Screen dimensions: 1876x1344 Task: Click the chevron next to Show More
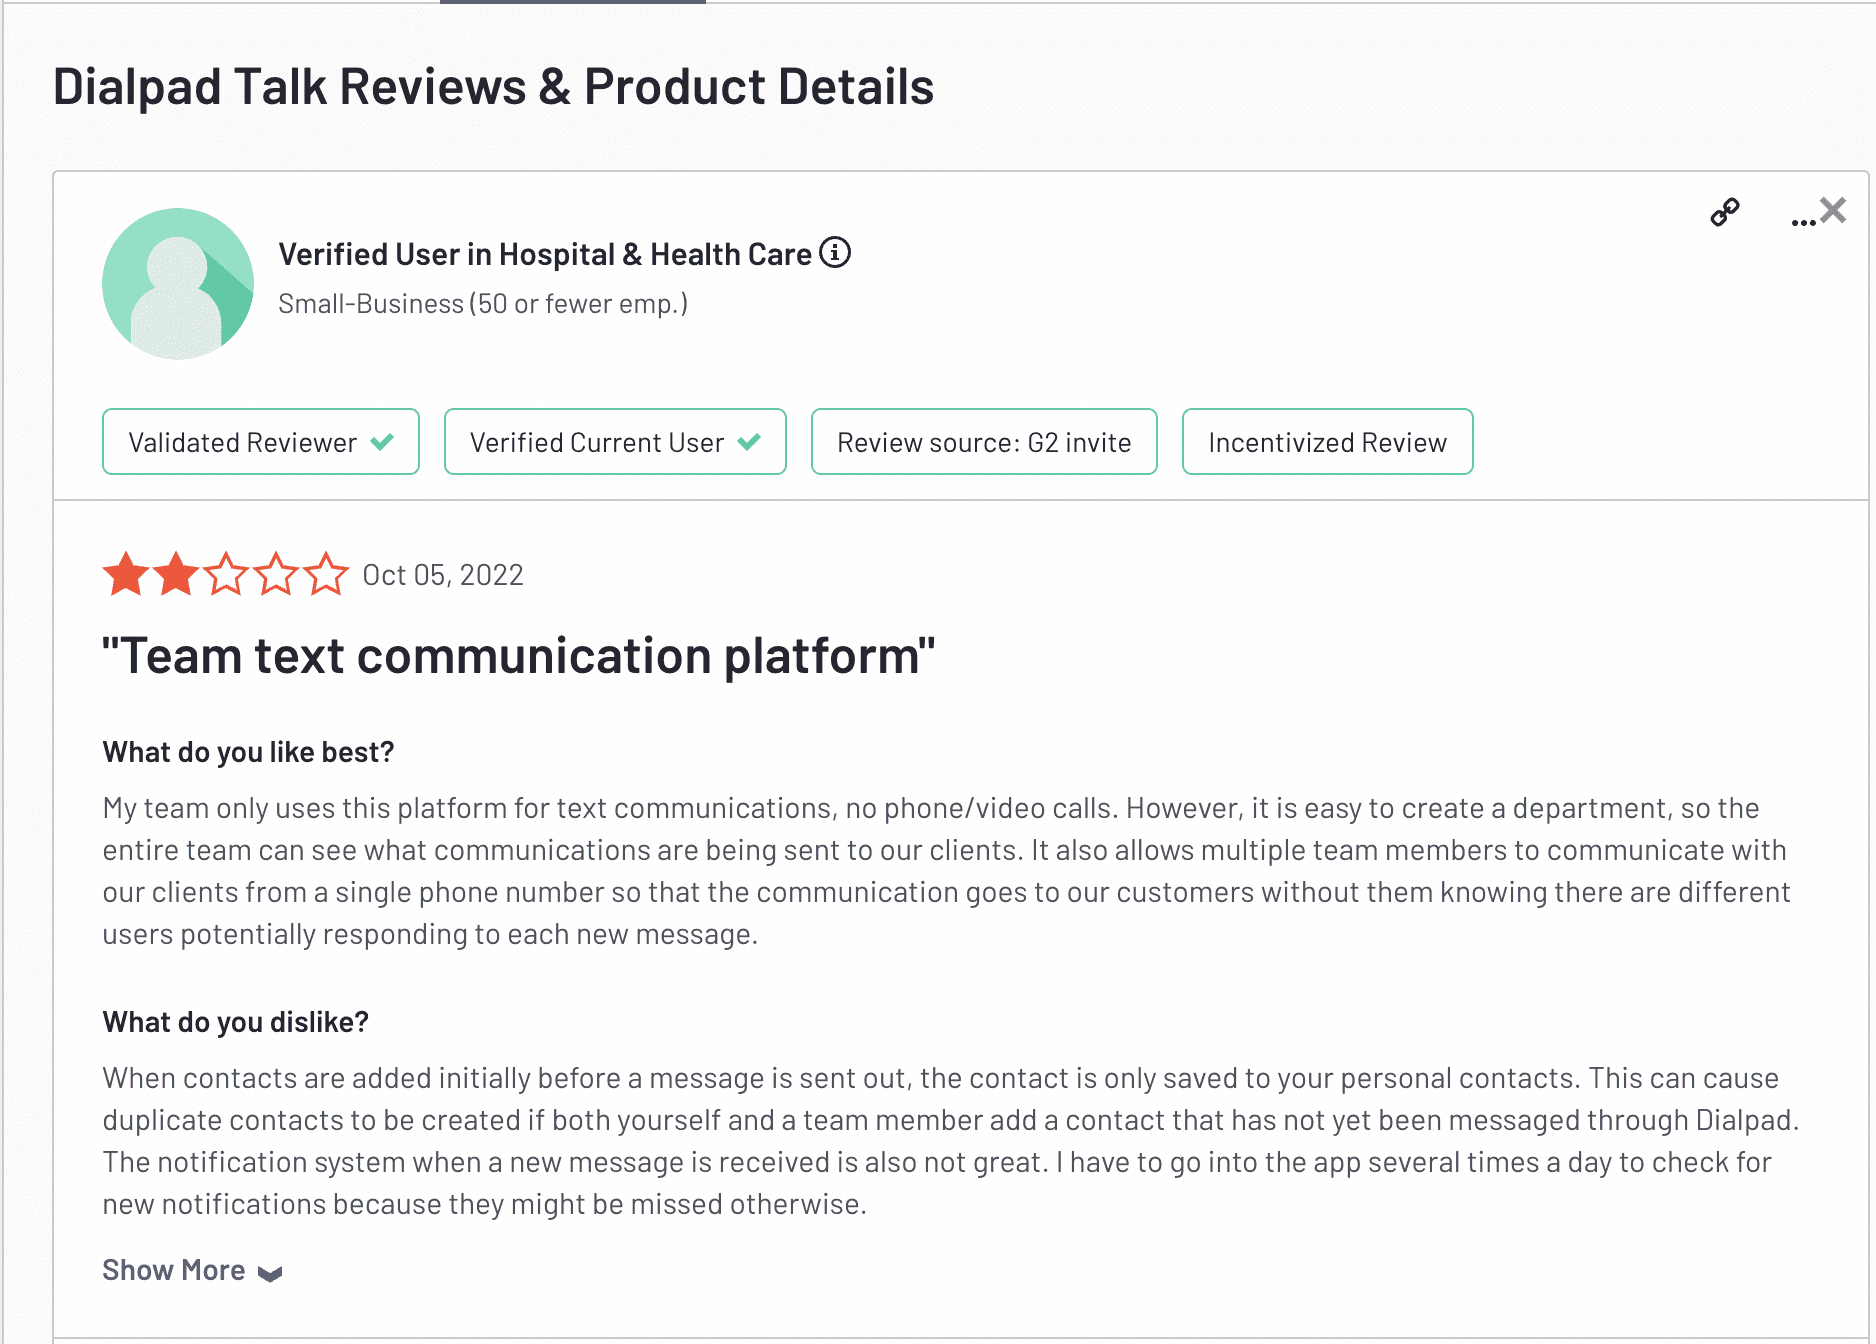pos(270,1273)
